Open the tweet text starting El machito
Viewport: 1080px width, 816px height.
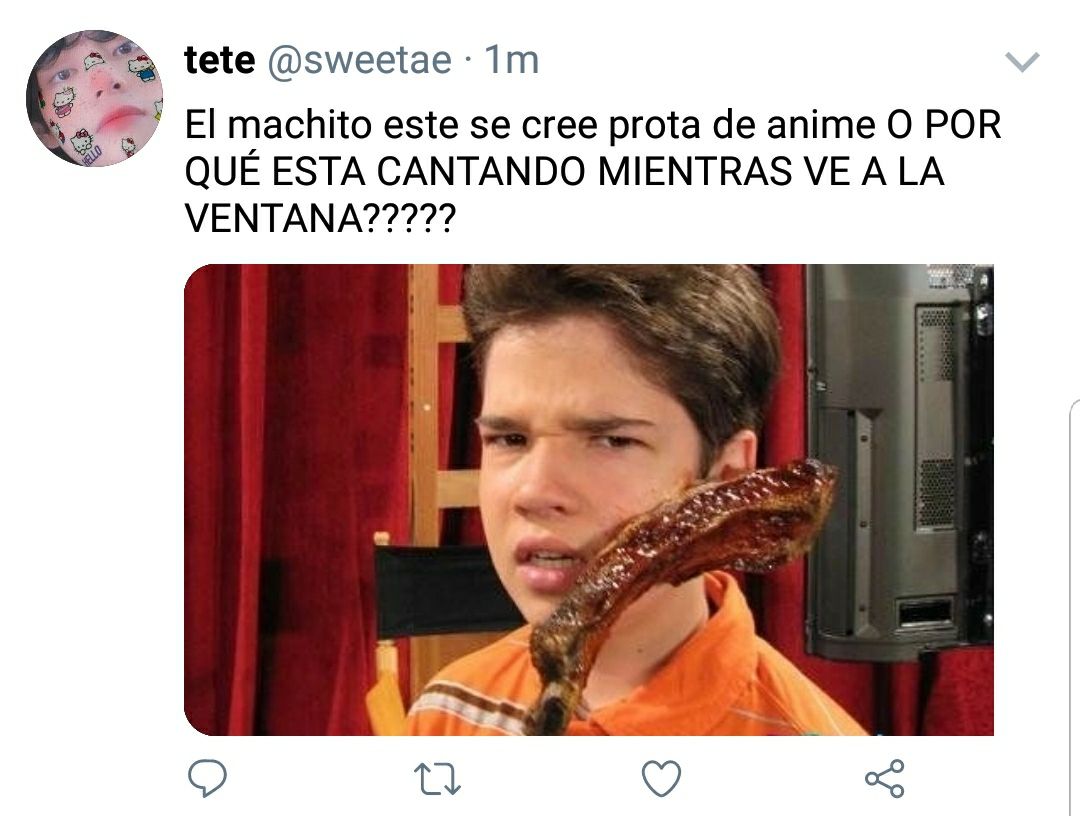592,171
